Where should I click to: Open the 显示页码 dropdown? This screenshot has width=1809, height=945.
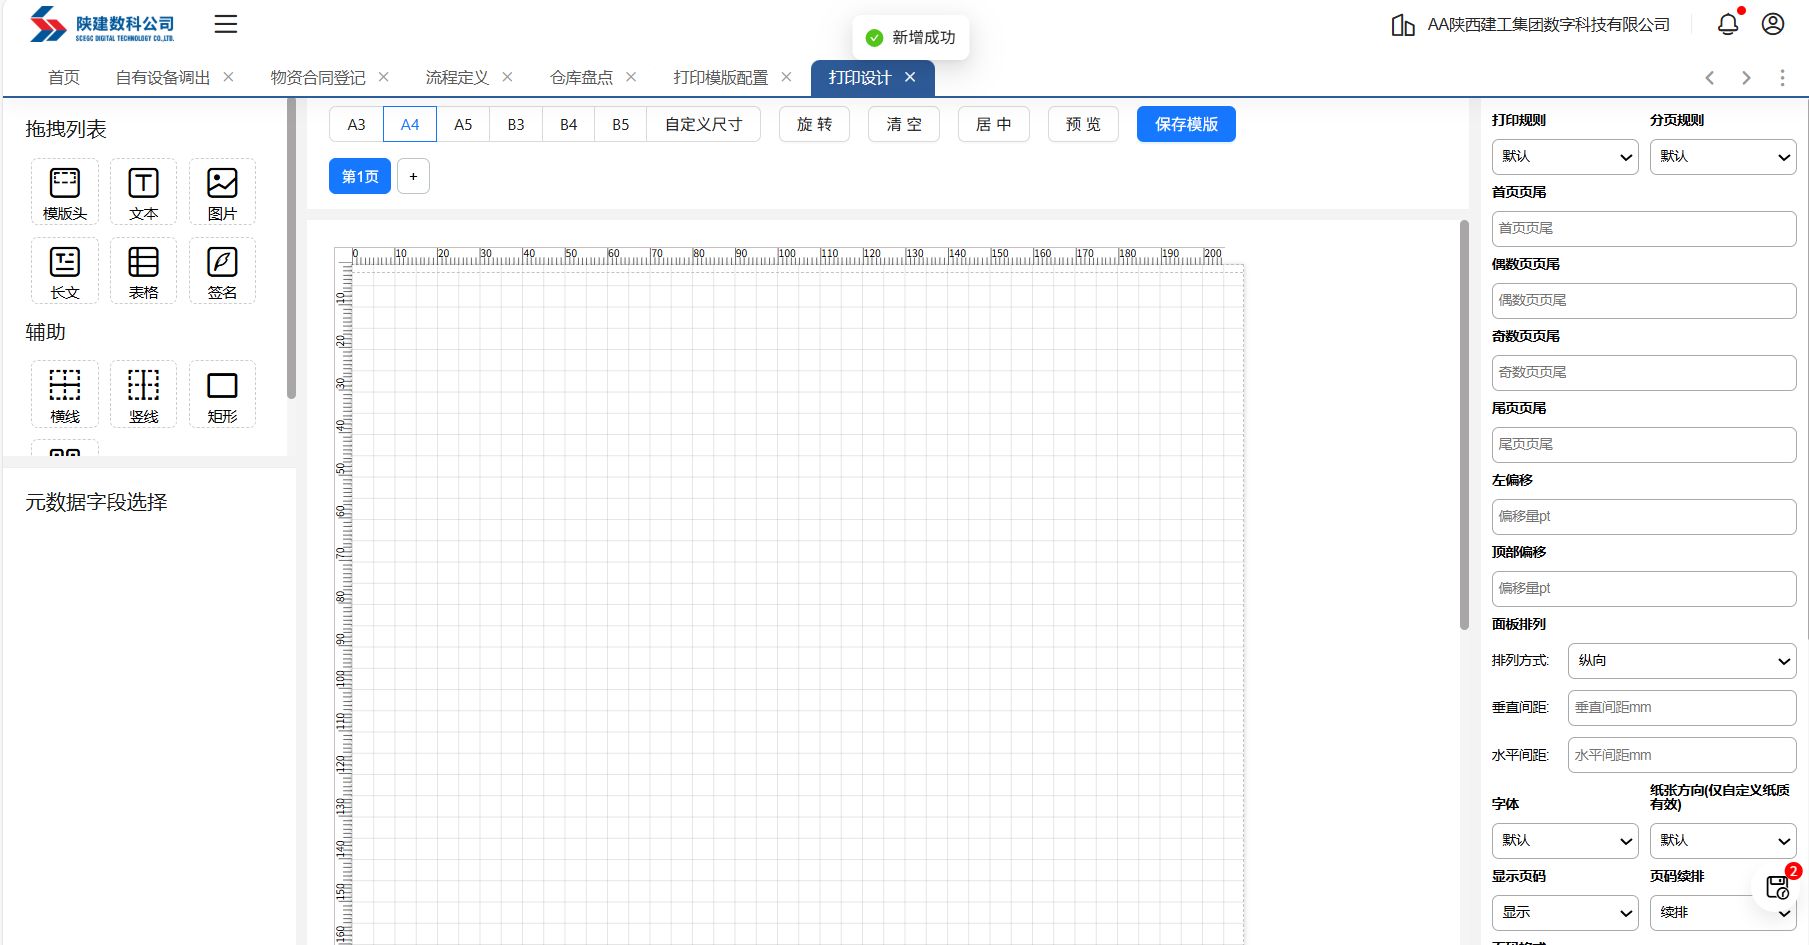click(1564, 913)
